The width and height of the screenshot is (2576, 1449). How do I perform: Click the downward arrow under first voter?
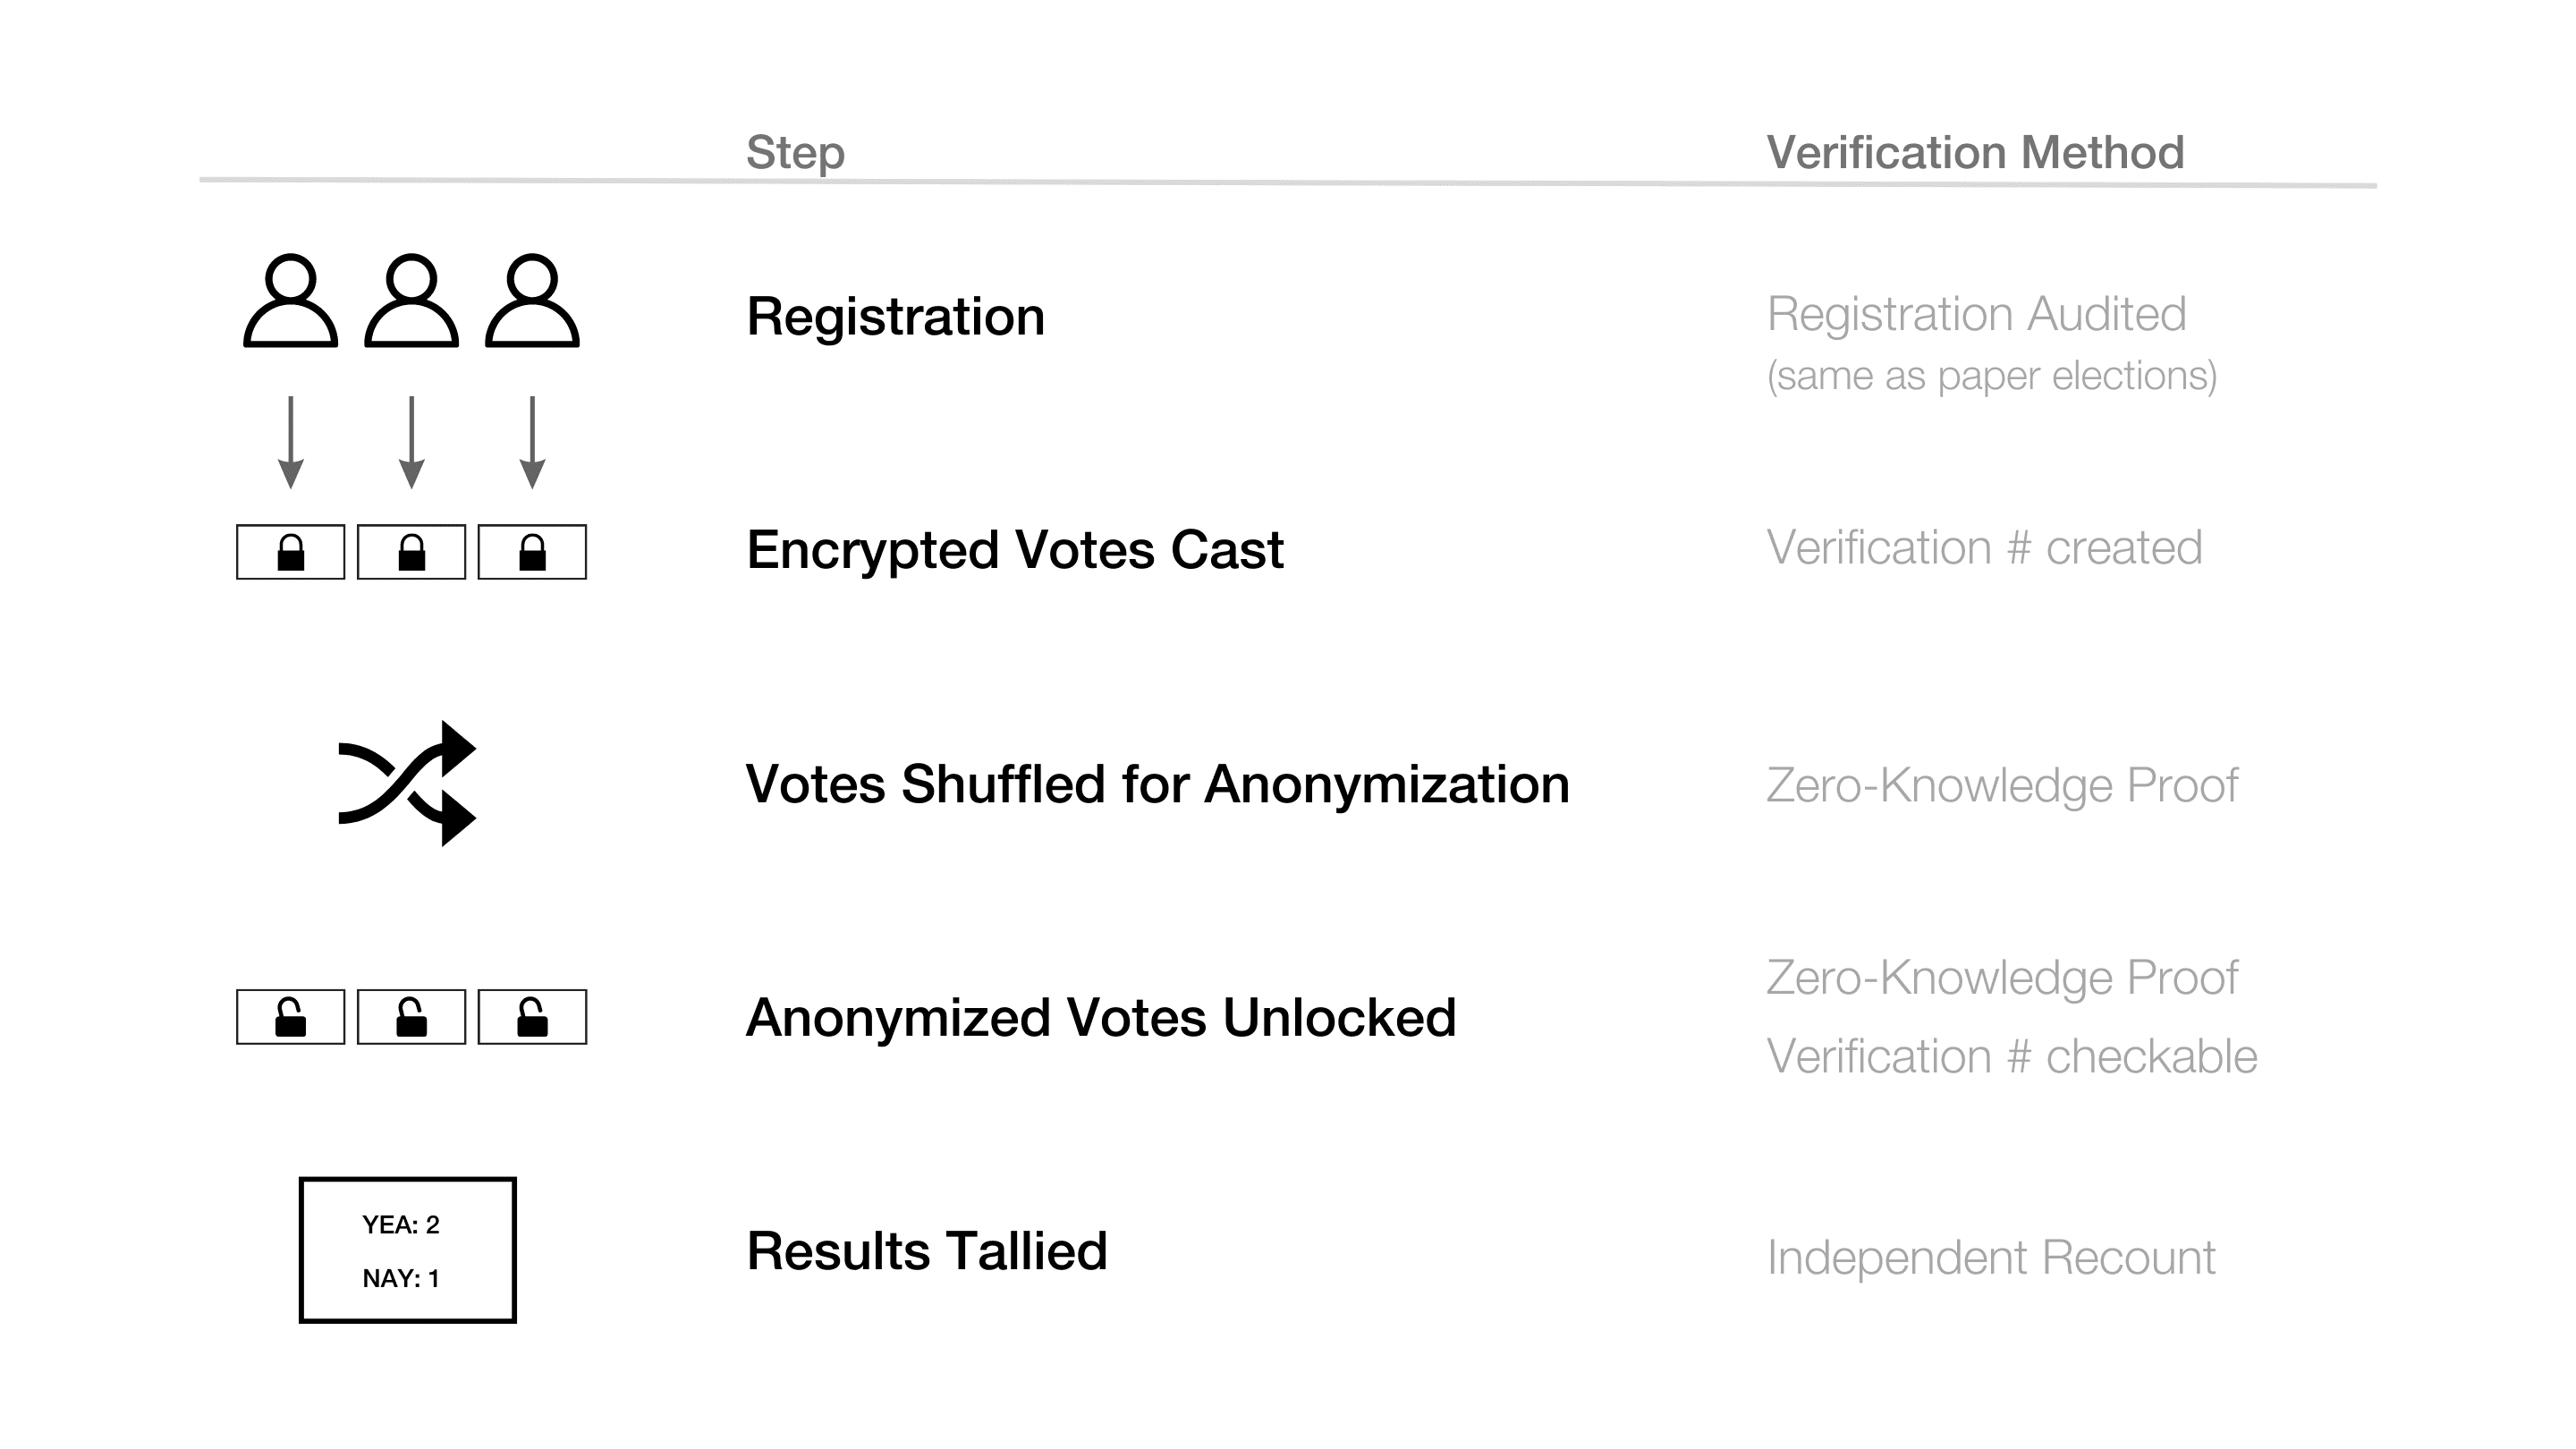tap(290, 442)
